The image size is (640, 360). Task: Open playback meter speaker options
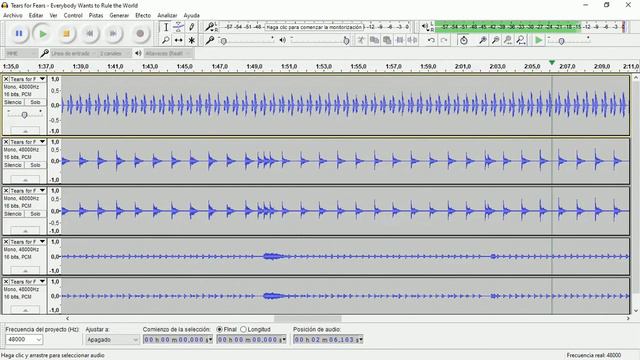[427, 27]
